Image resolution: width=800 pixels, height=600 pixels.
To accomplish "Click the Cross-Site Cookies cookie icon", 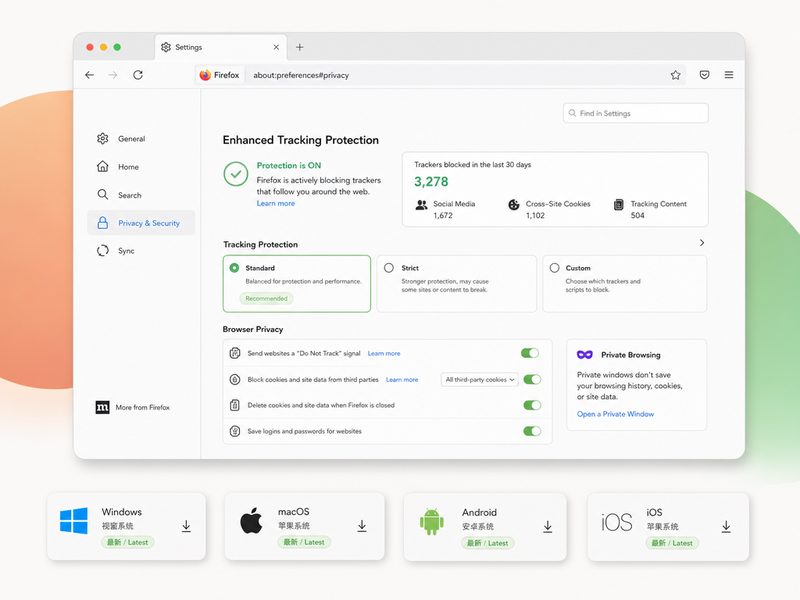I will coord(514,205).
